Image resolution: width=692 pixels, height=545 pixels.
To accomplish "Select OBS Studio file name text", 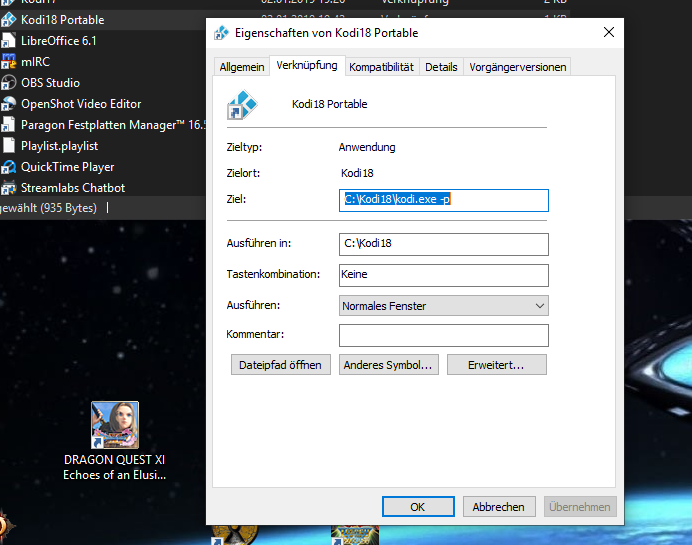I will click(x=50, y=83).
